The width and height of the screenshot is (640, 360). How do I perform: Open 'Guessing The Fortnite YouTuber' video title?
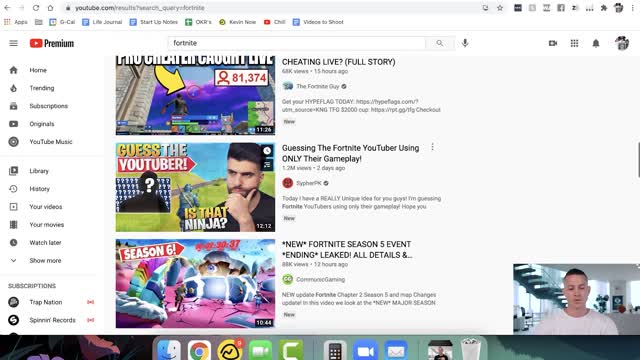click(x=351, y=153)
